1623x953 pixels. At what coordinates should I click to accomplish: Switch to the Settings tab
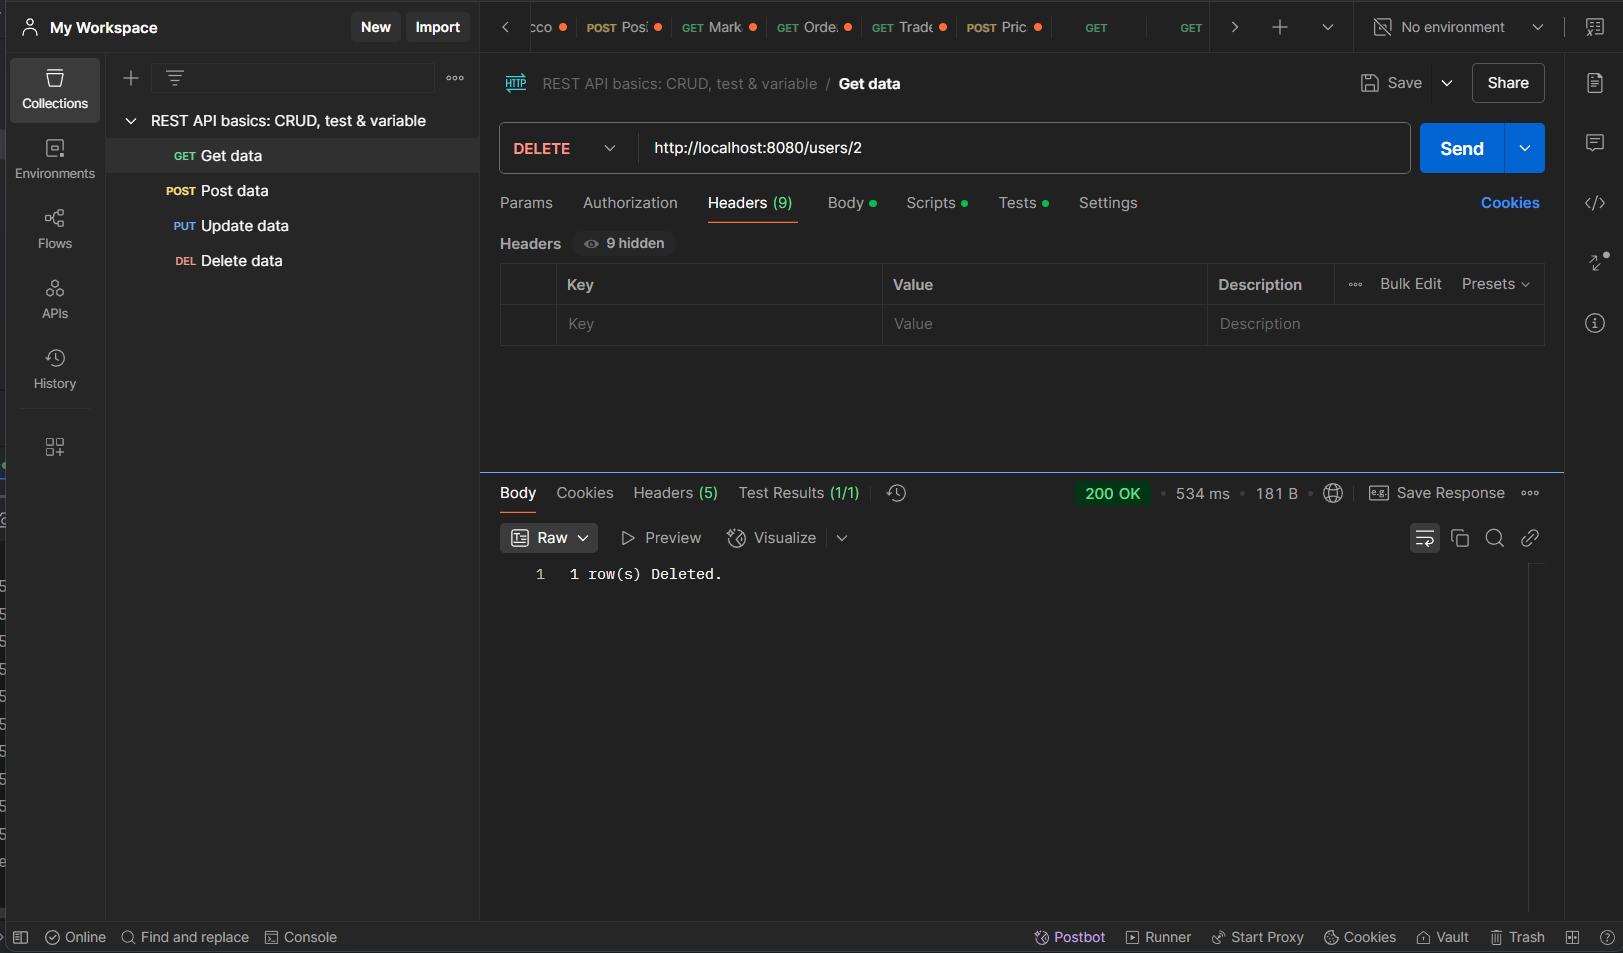pyautogui.click(x=1108, y=203)
